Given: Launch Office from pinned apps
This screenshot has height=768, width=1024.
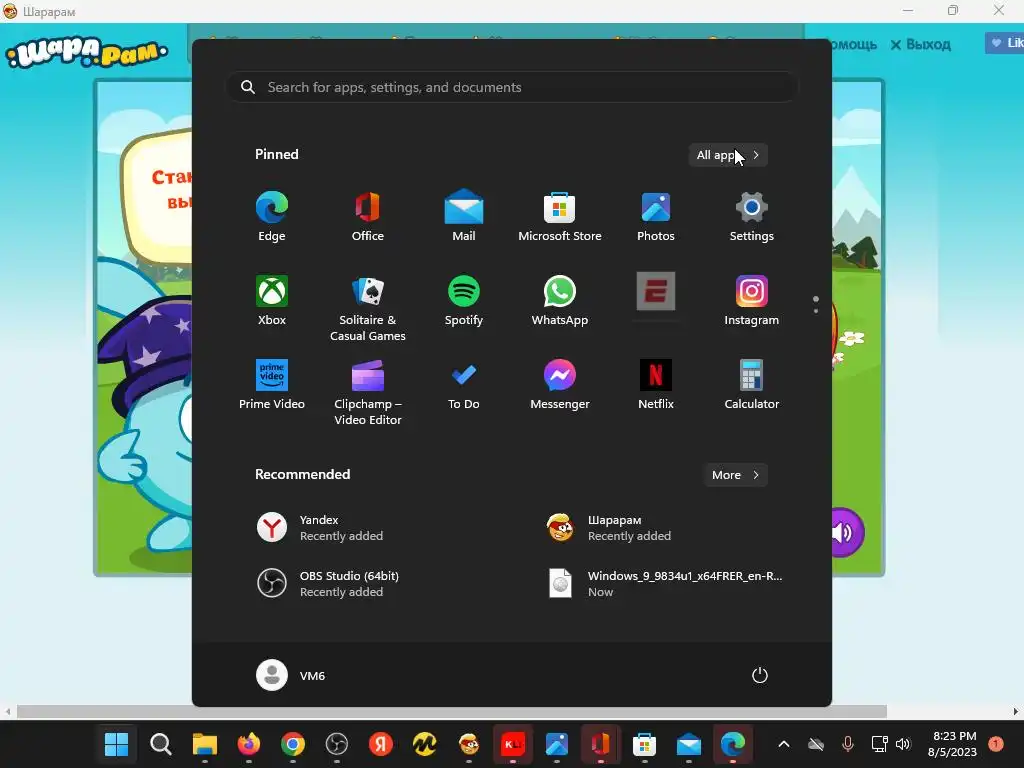Looking at the screenshot, I should click(368, 216).
